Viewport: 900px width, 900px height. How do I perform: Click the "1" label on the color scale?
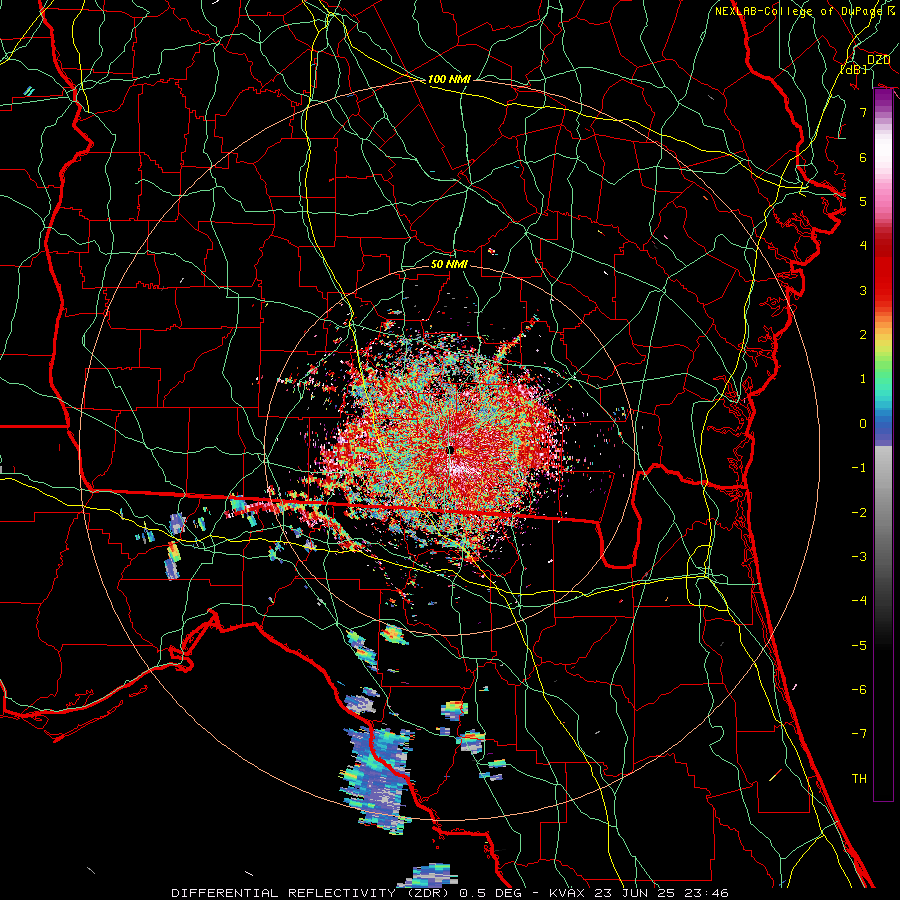[x=863, y=379]
